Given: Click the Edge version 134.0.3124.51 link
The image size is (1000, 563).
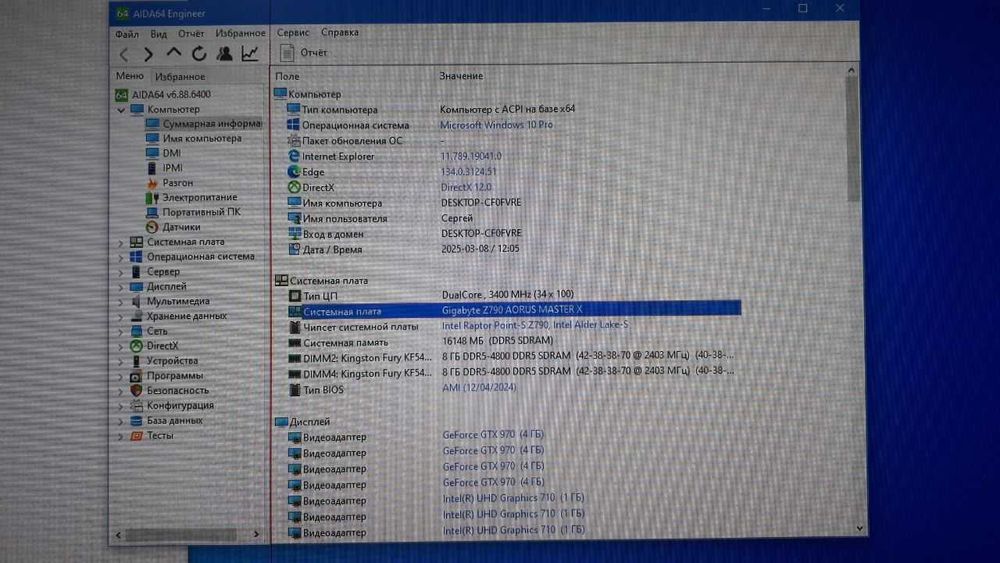Looking at the screenshot, I should point(469,172).
